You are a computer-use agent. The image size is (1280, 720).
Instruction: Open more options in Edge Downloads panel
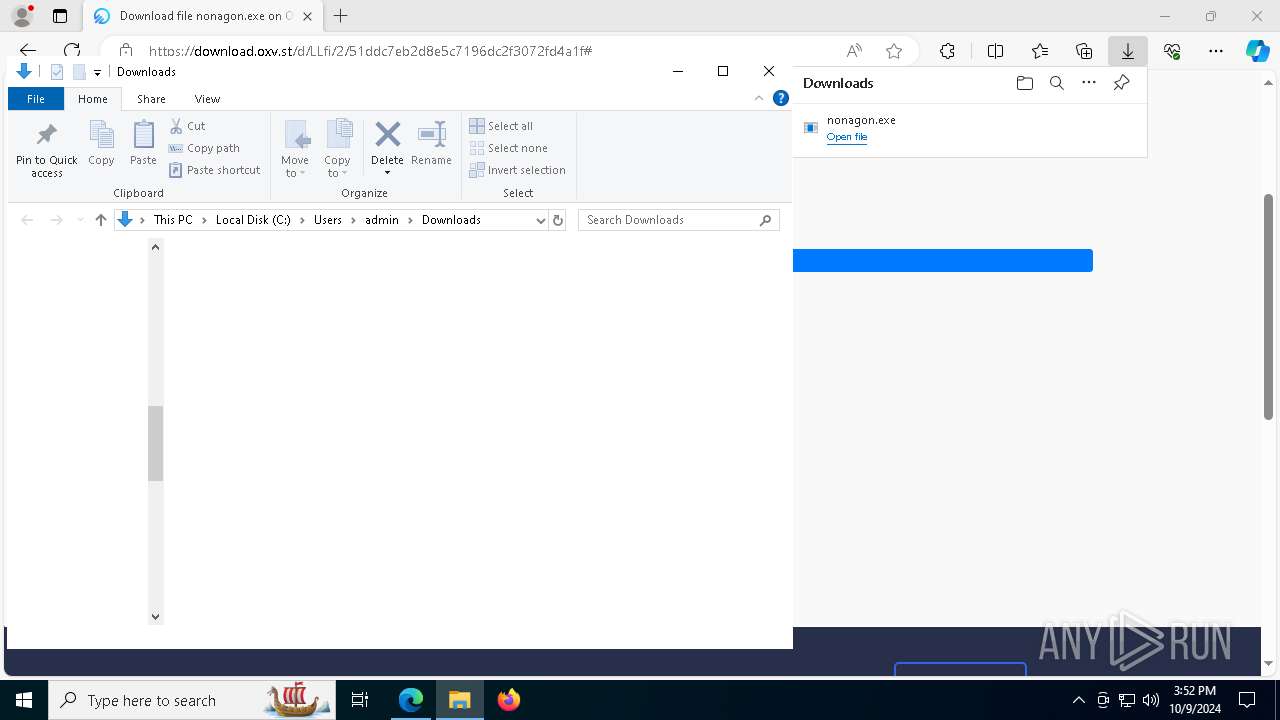1089,83
